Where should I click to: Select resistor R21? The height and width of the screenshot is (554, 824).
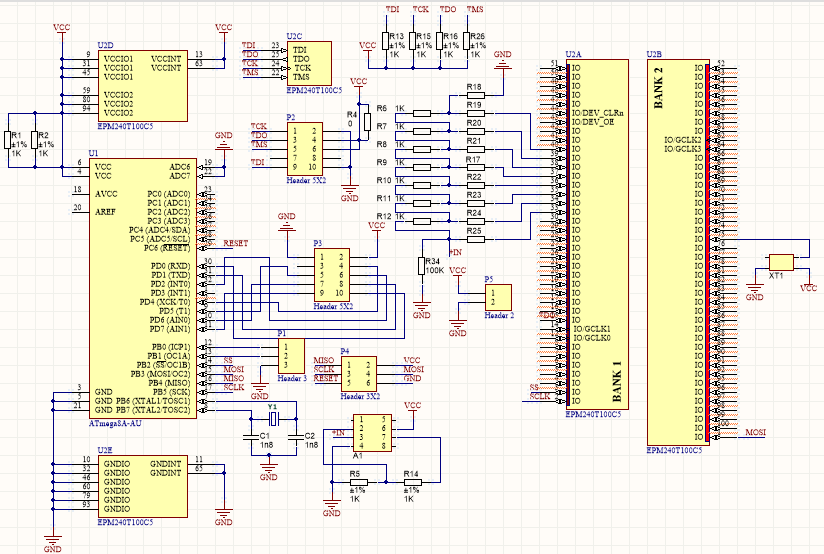[476, 149]
